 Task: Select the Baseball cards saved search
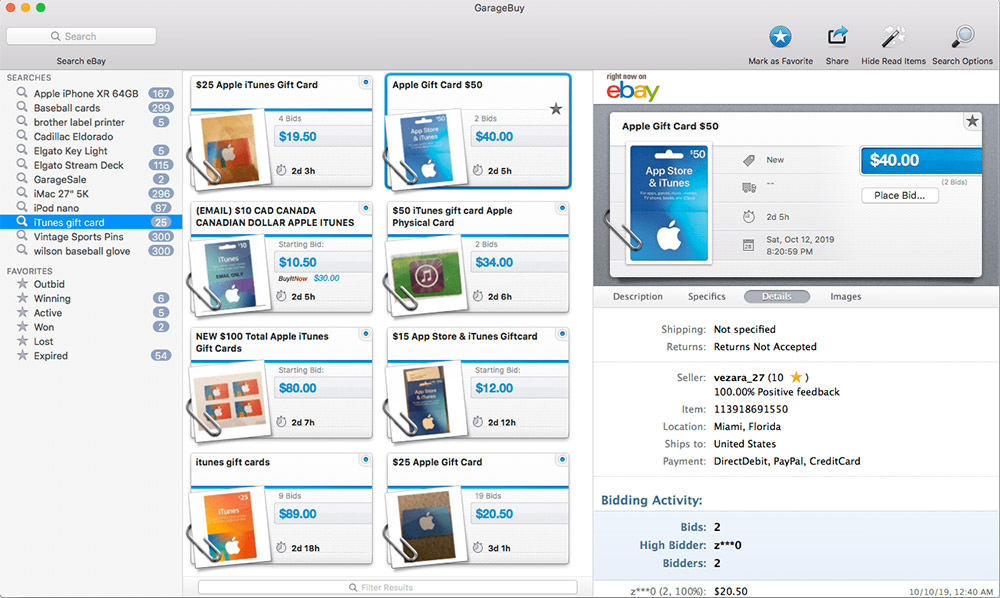coord(91,108)
